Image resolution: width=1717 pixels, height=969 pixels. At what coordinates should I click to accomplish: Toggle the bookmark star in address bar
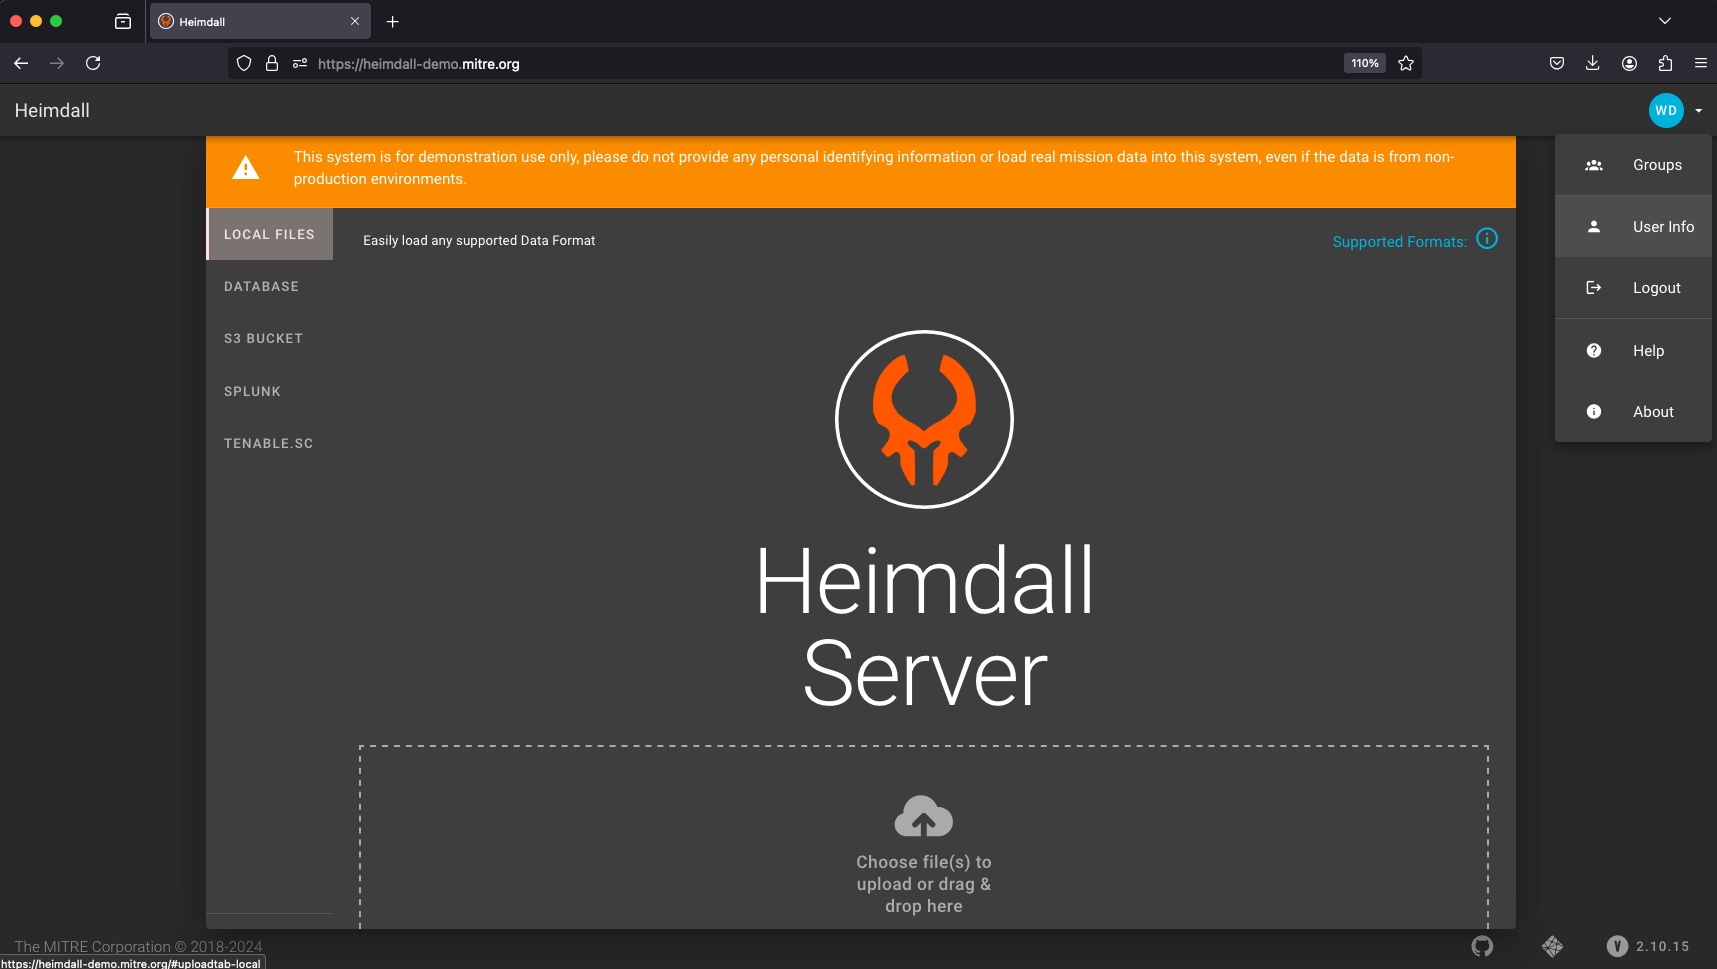(1406, 62)
